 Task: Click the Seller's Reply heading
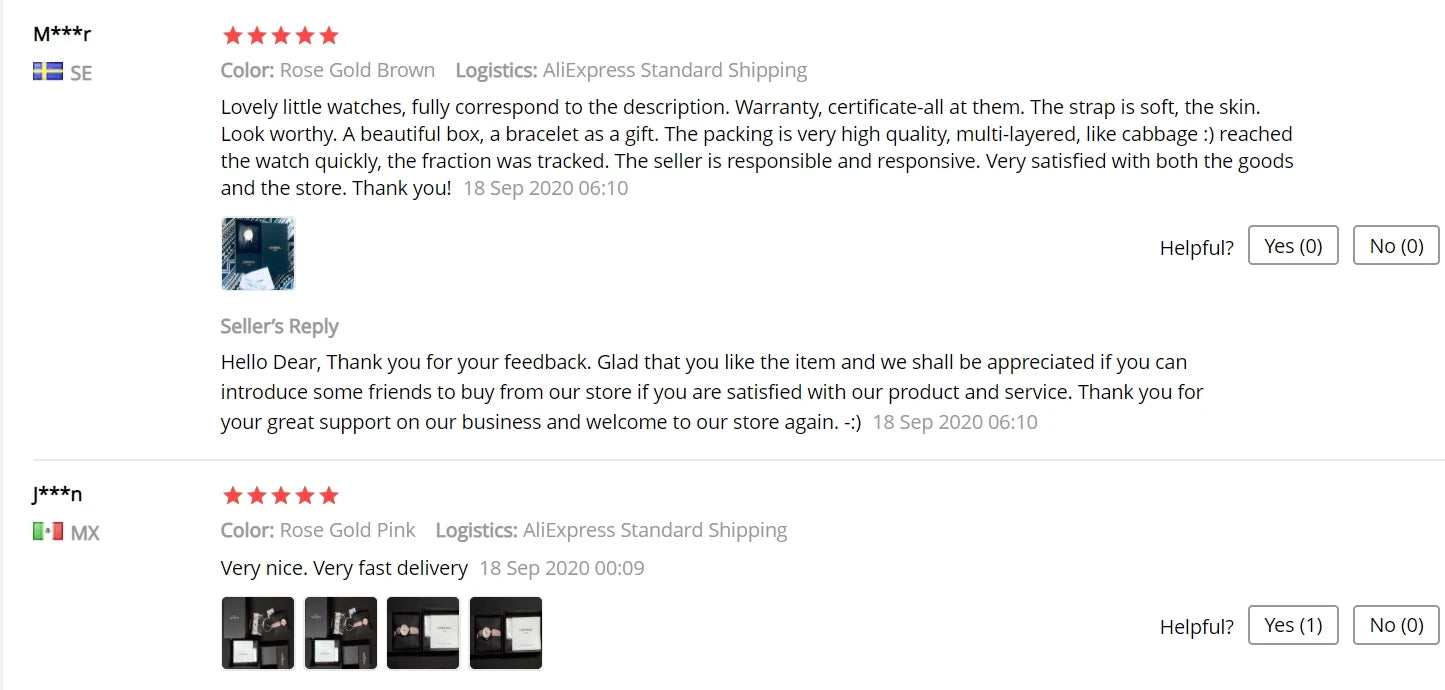click(279, 327)
